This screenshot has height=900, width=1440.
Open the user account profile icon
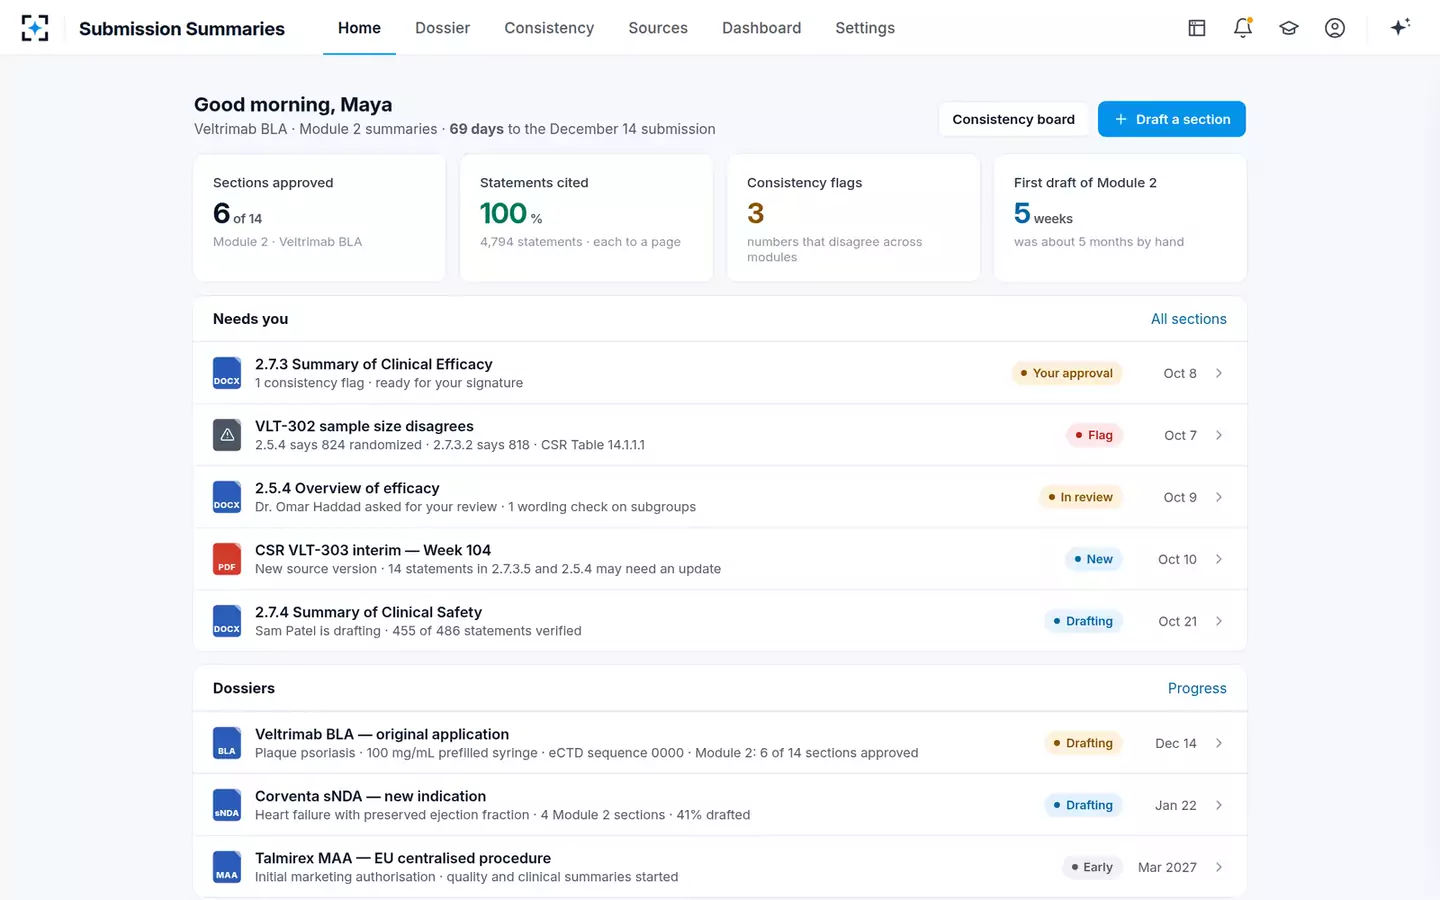(x=1335, y=28)
